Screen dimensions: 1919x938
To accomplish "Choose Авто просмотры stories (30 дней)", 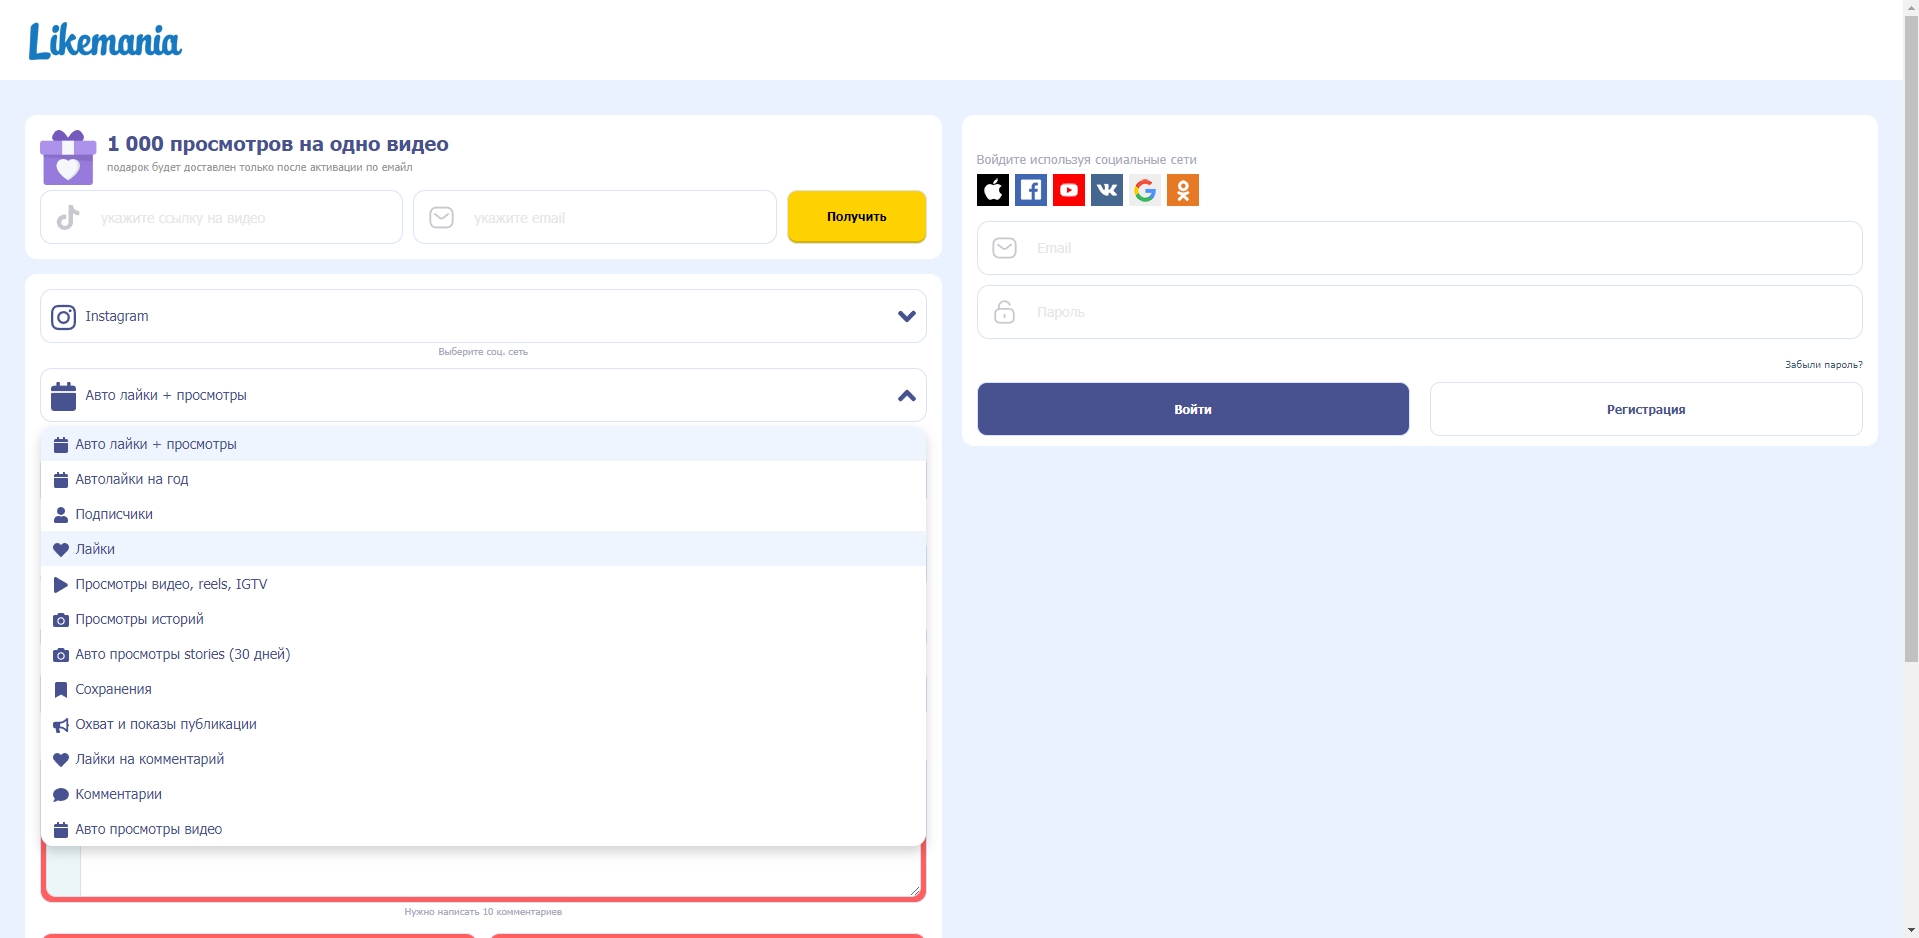I will coord(483,654).
